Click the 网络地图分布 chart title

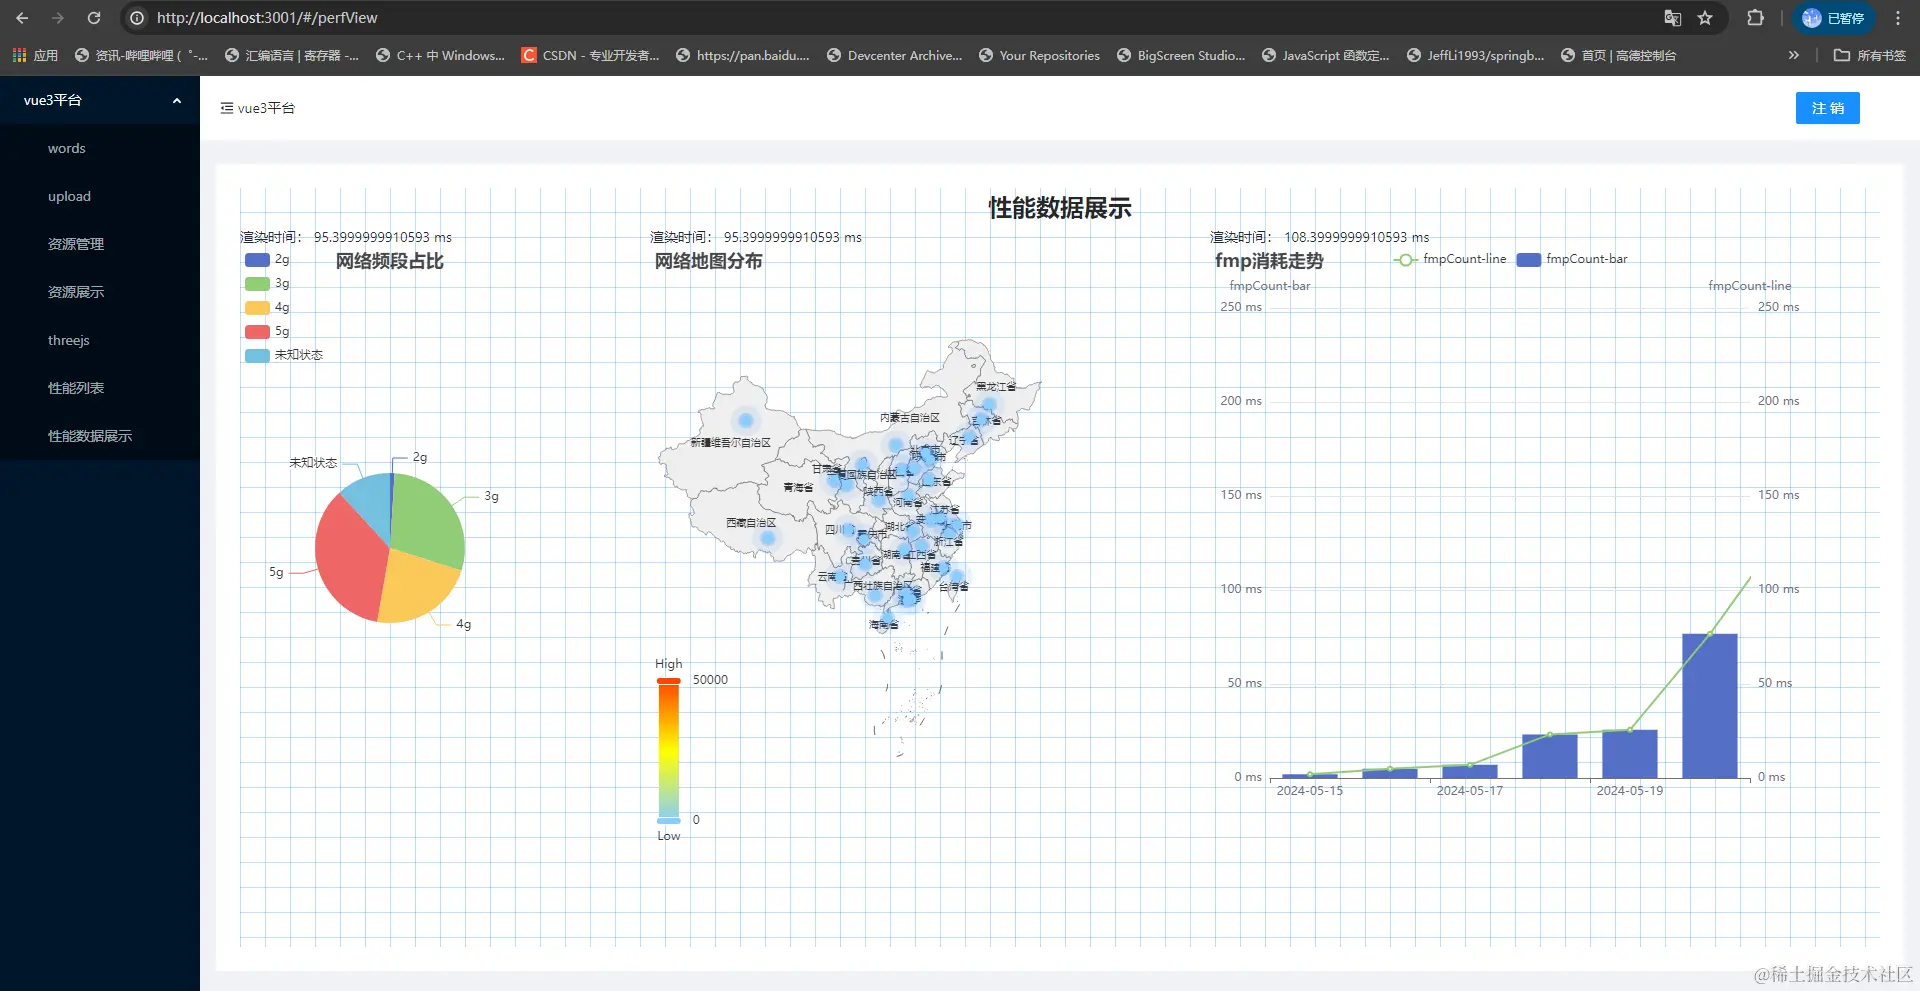pos(709,261)
